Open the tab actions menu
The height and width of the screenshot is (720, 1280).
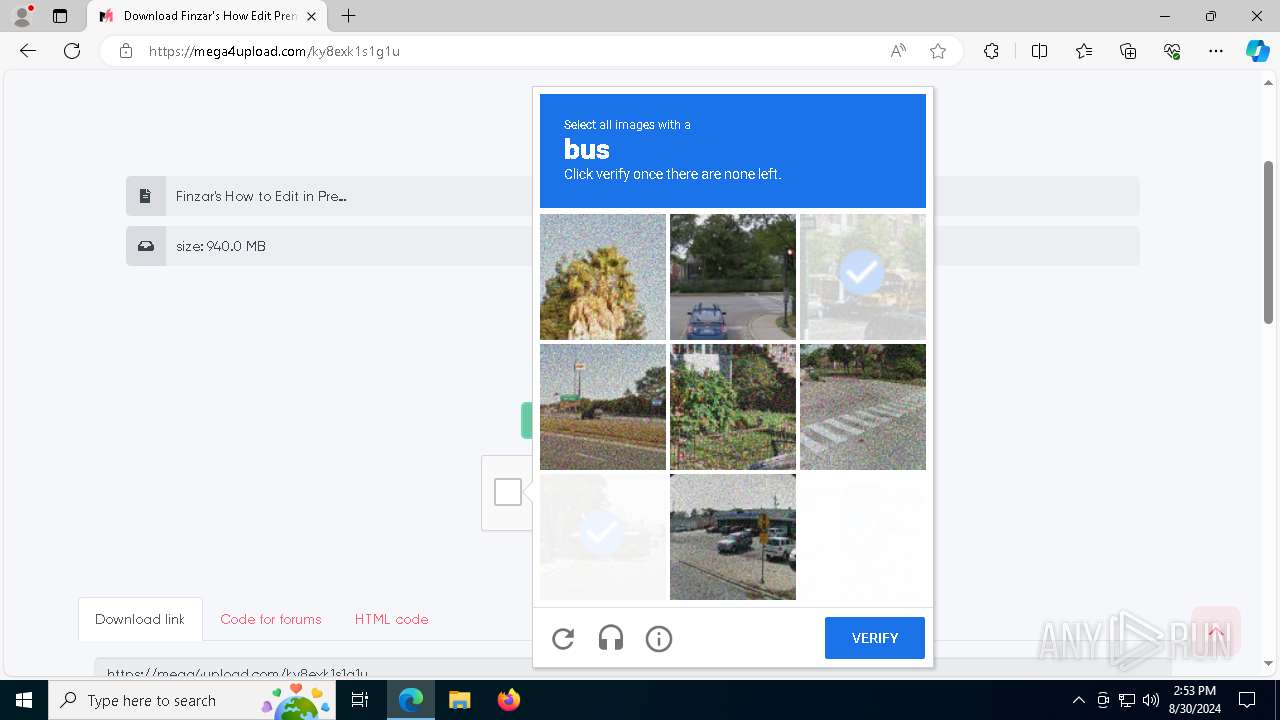pyautogui.click(x=60, y=16)
